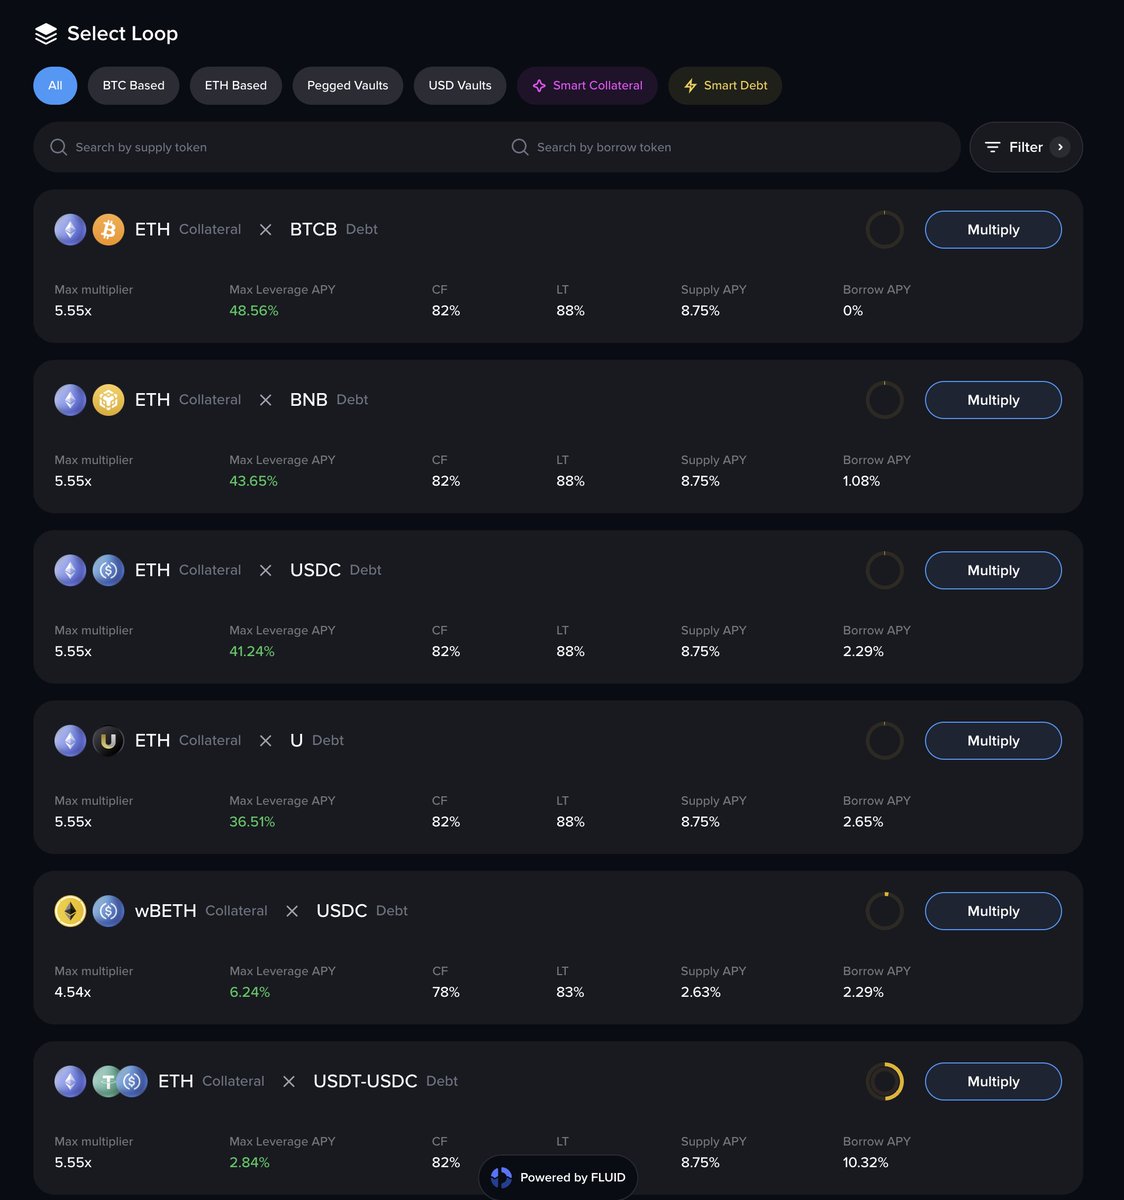Filter by Pegged Vaults
1124x1200 pixels.
coord(347,86)
